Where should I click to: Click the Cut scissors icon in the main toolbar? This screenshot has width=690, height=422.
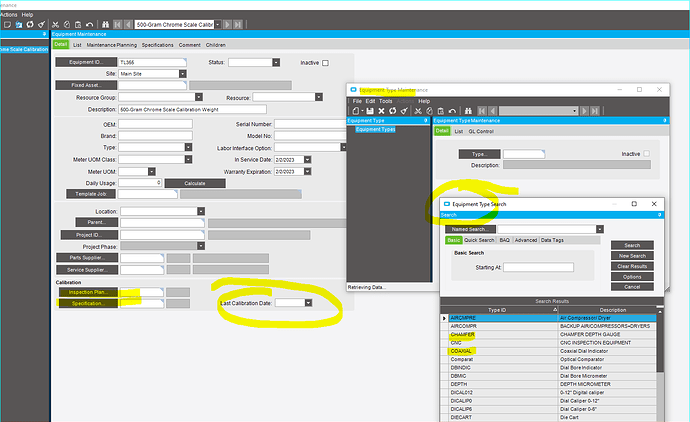(x=55, y=25)
